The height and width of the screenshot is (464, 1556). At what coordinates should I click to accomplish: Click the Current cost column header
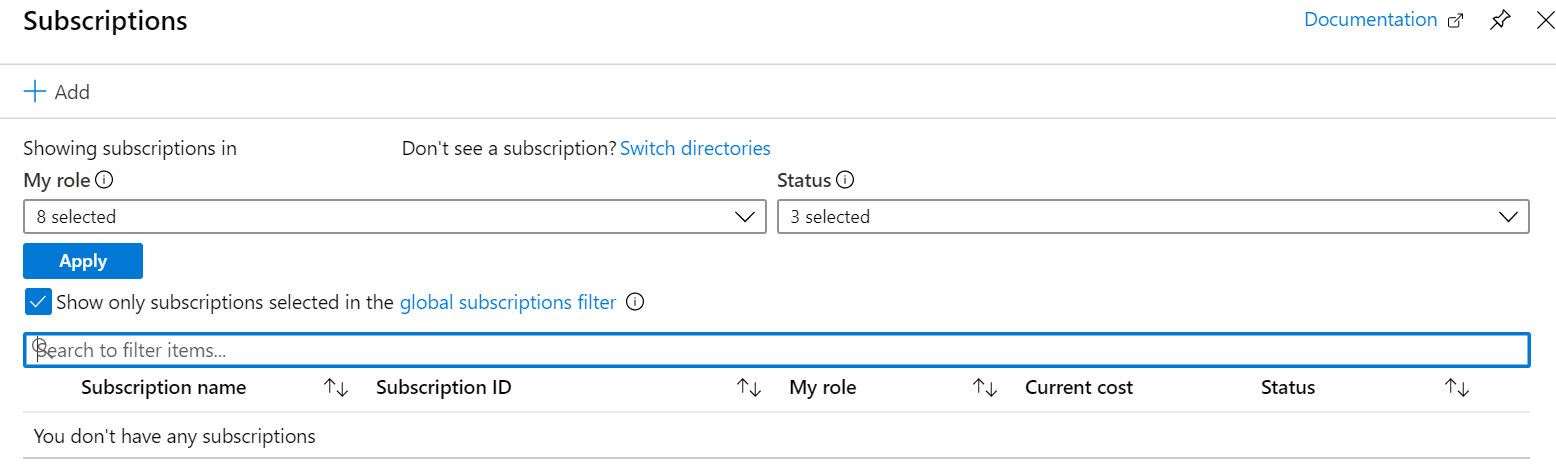click(1079, 388)
